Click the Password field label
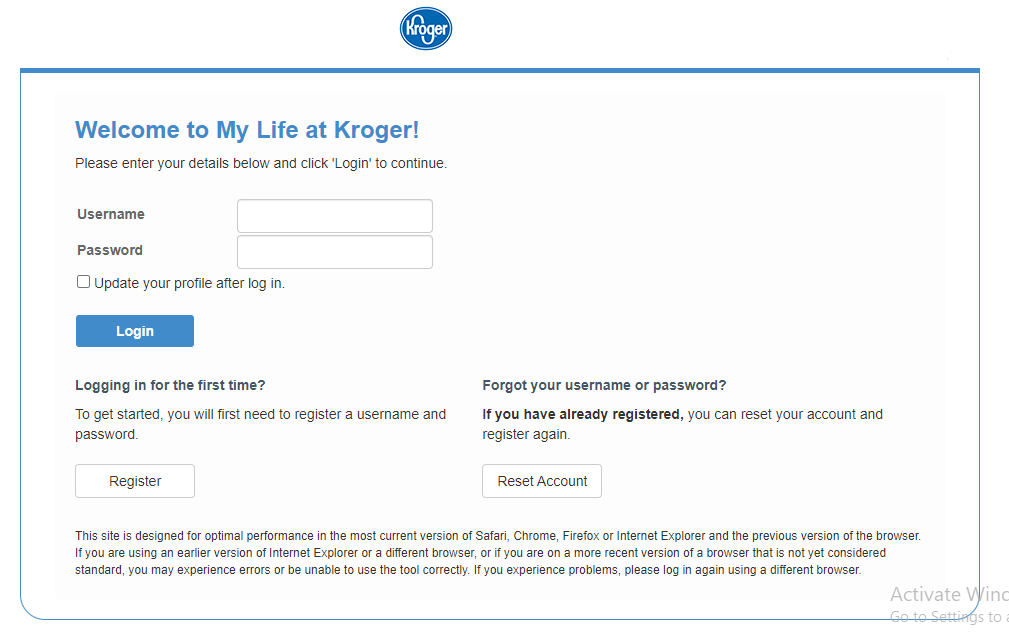Screen dimensions: 1009x635 tap(110, 250)
